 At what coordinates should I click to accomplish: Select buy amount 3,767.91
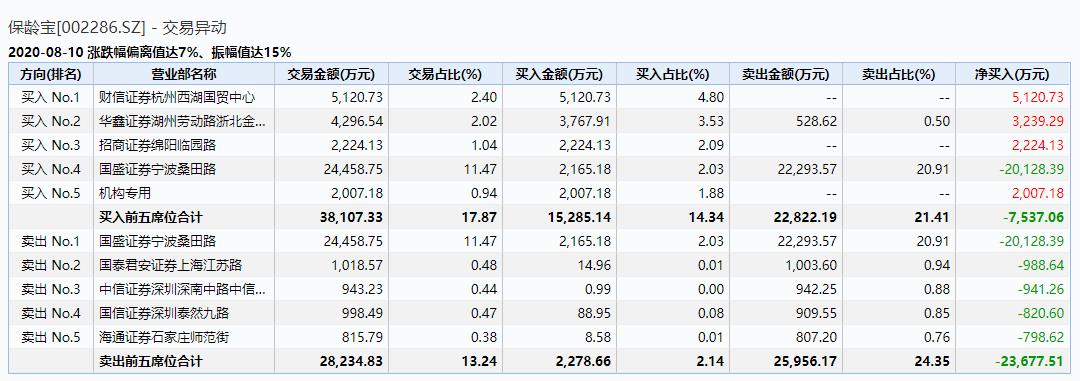tap(584, 121)
